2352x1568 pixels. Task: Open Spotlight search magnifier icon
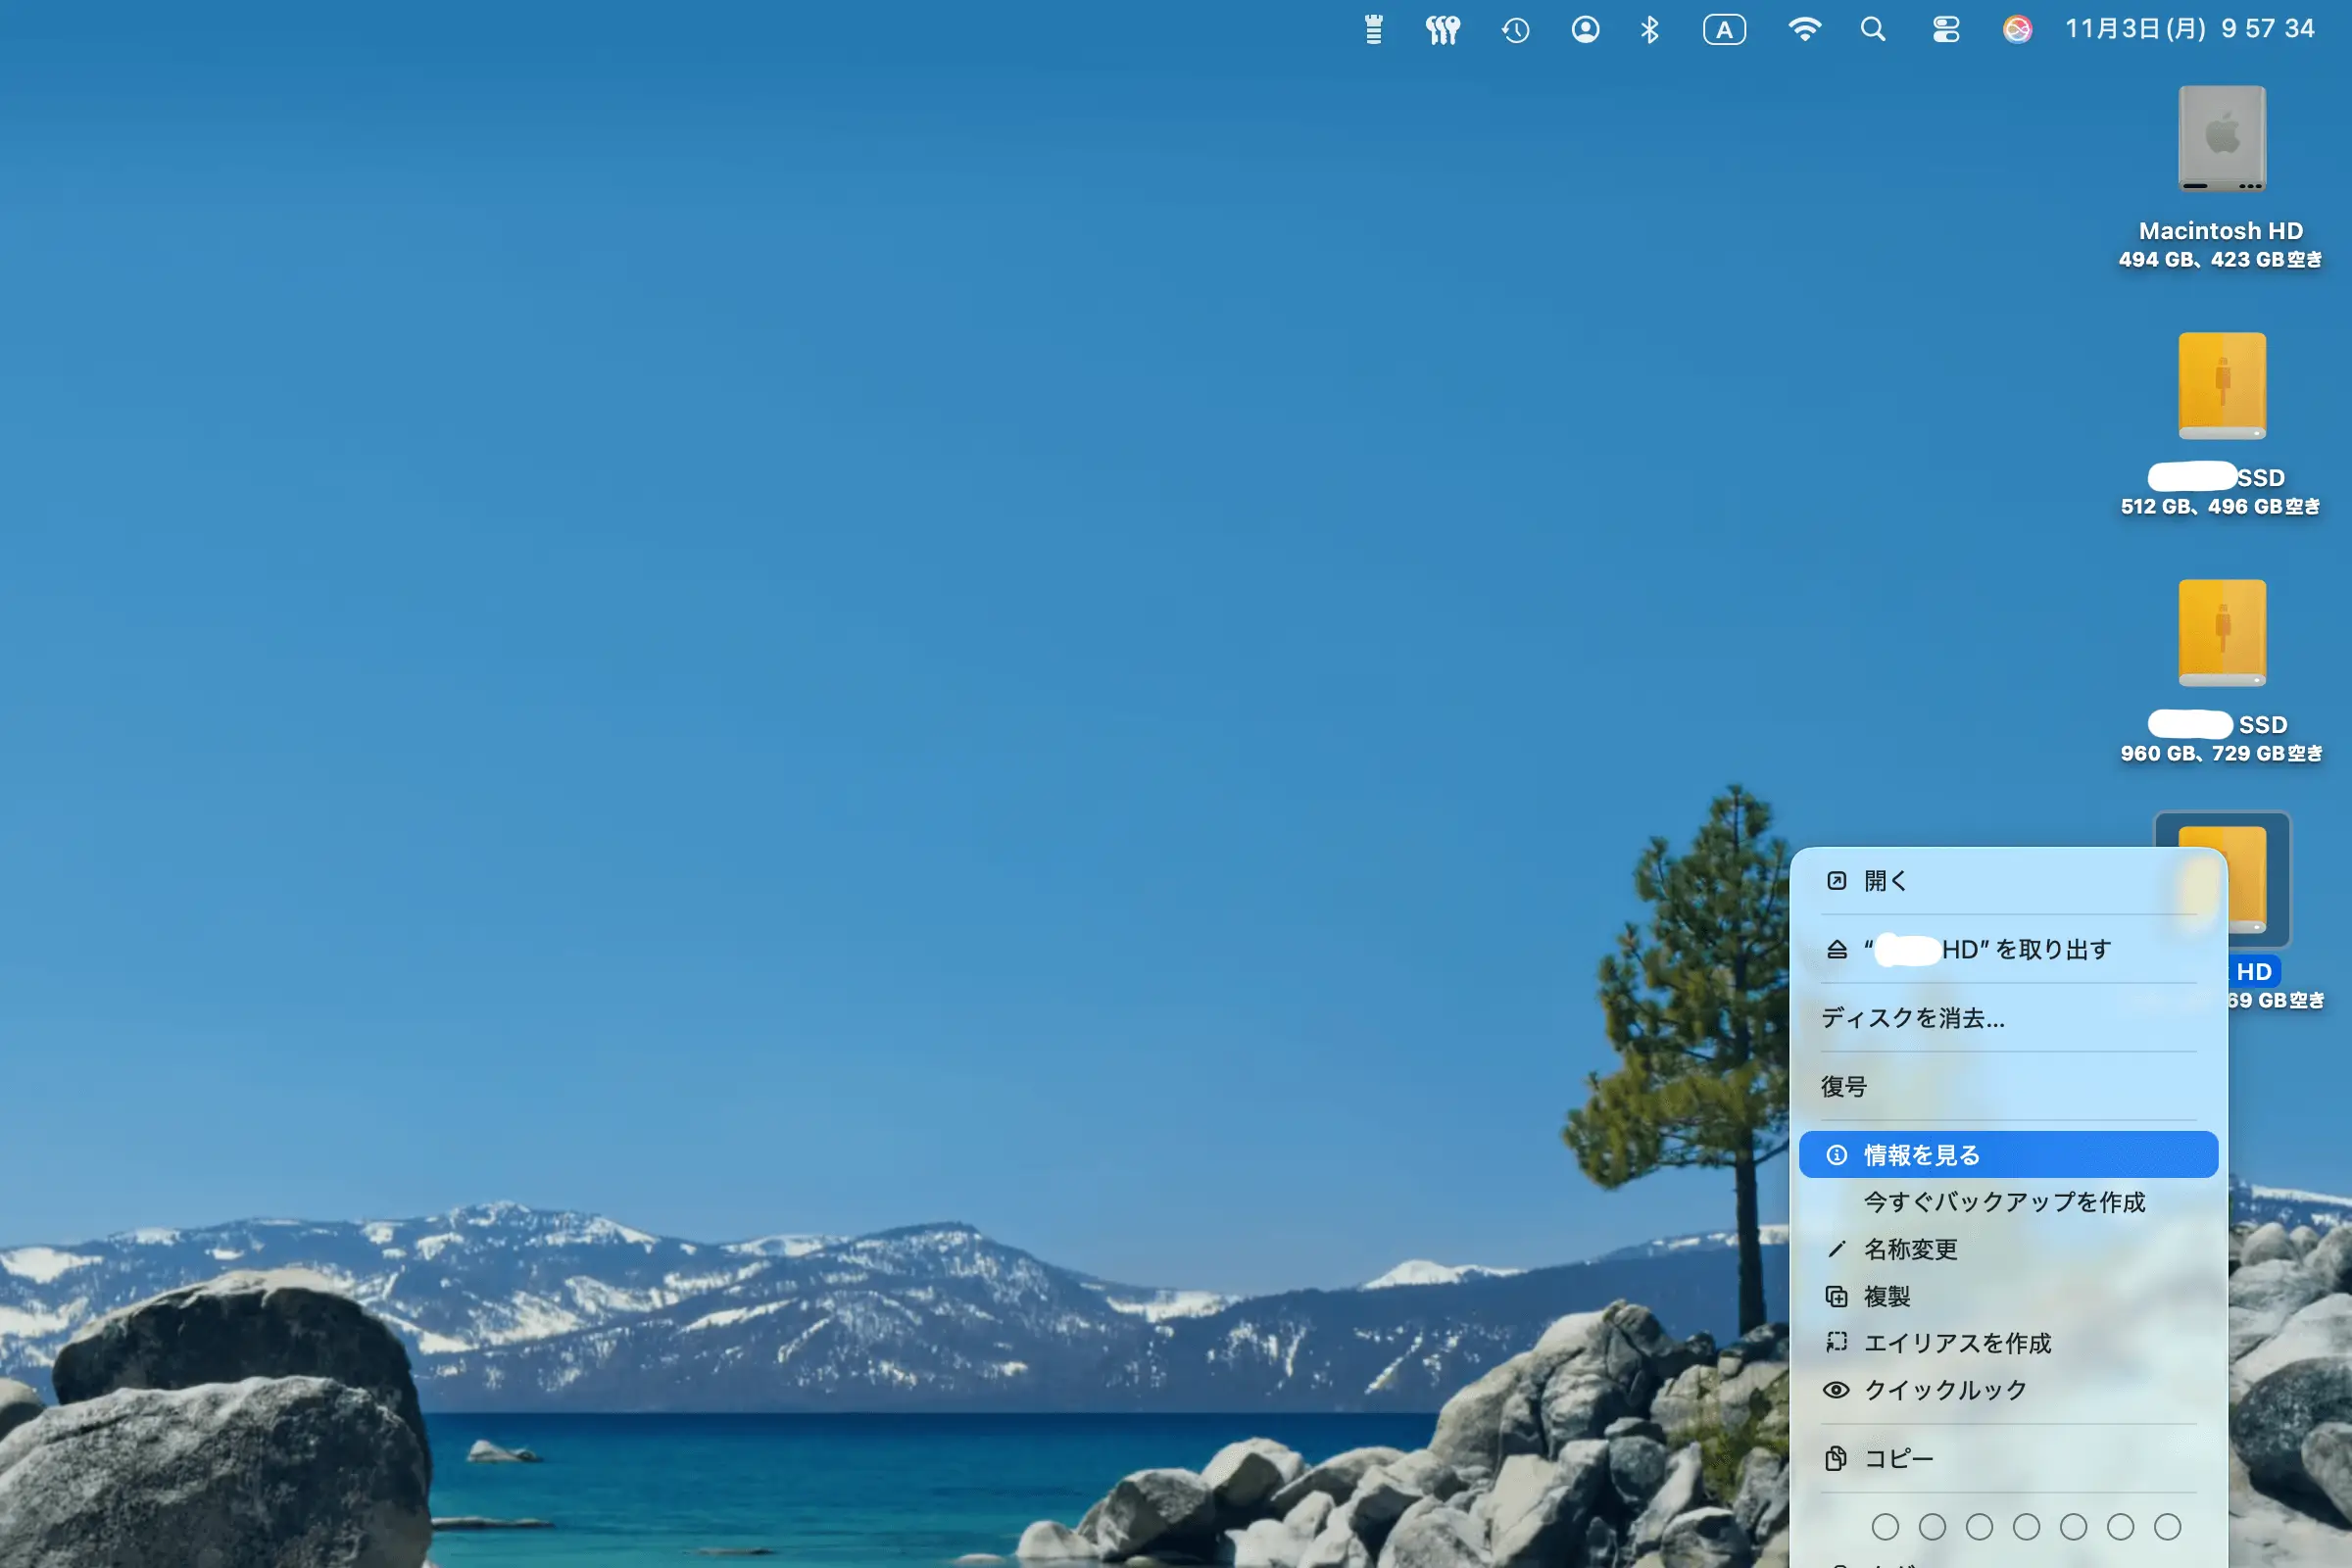pyautogui.click(x=1872, y=30)
